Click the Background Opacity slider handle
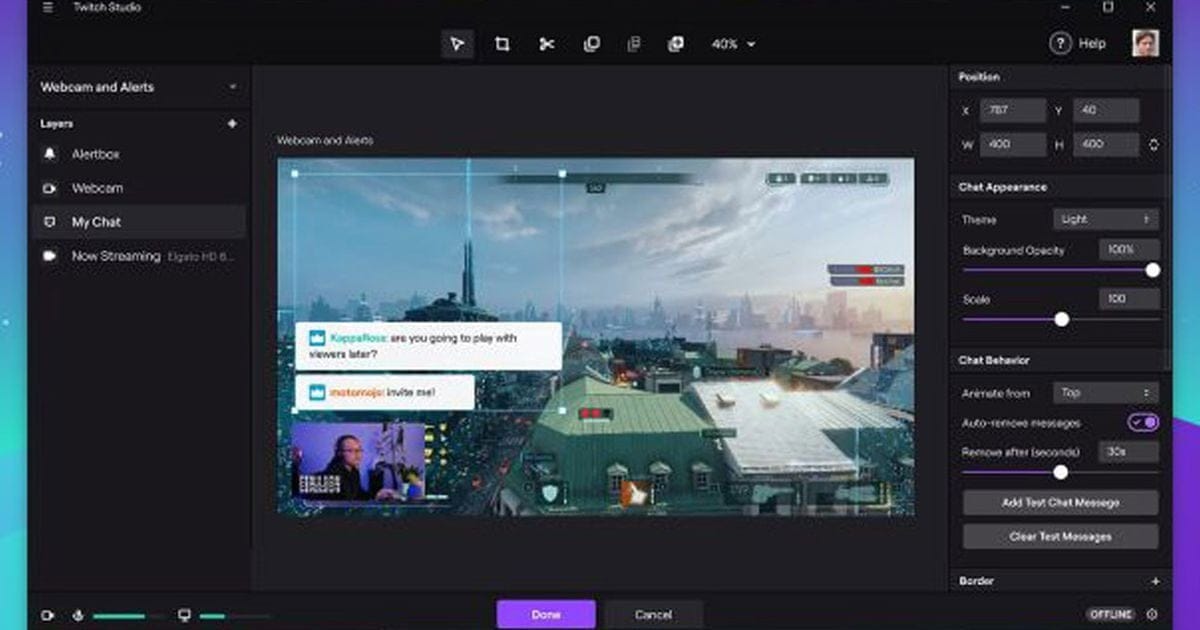This screenshot has height=630, width=1200. point(1153,270)
